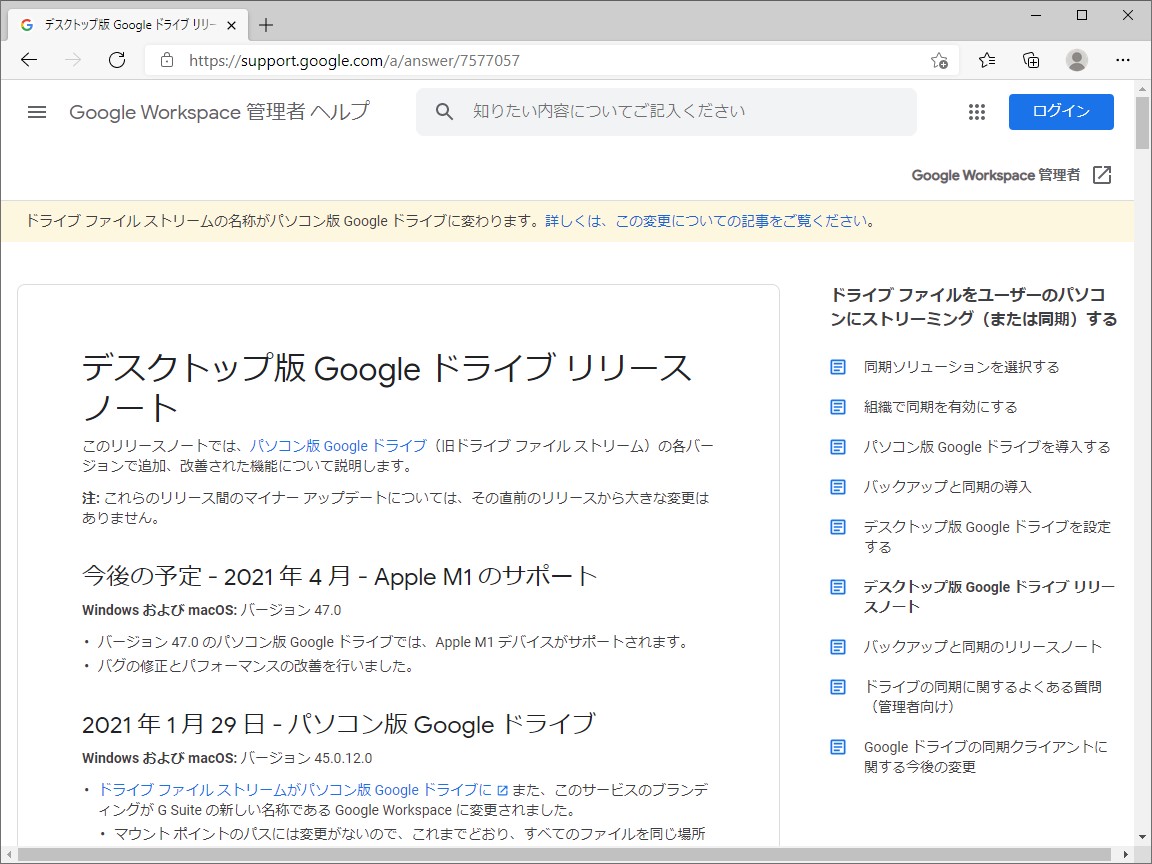The image size is (1152, 864).
Task: Open a new browser tab with the plus button
Action: point(265,24)
